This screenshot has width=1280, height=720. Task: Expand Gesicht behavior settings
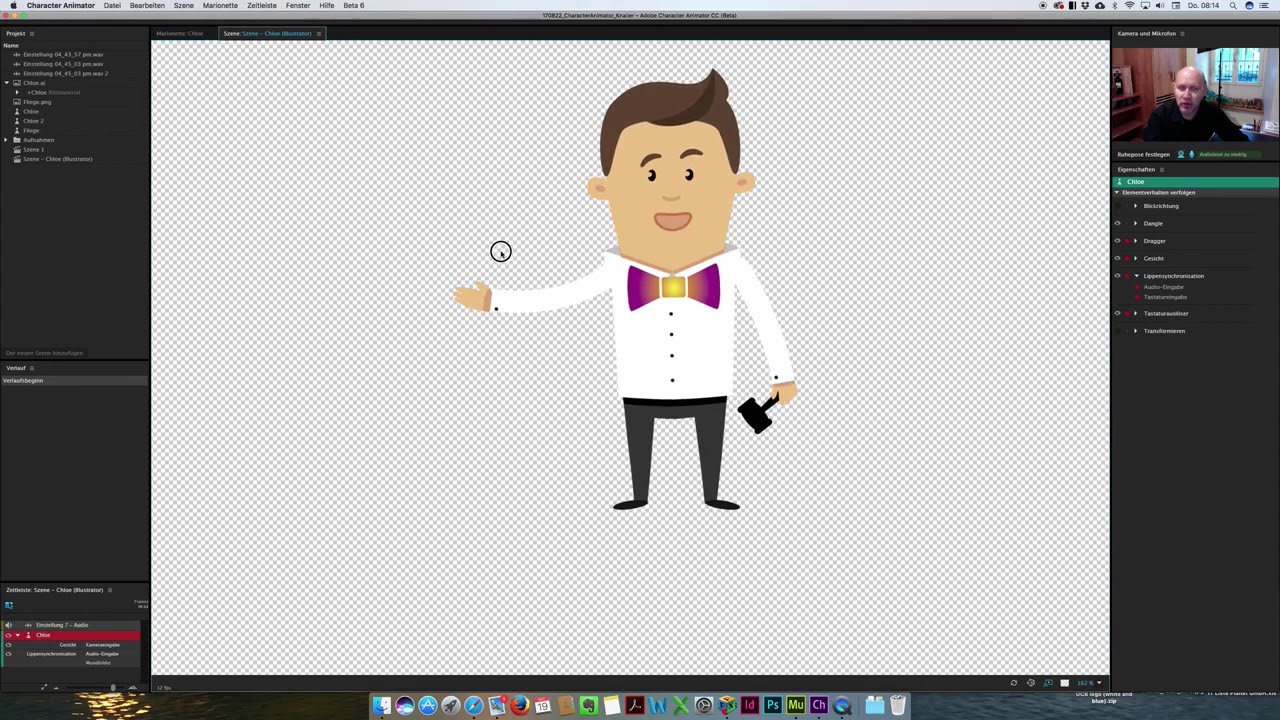pos(1135,258)
